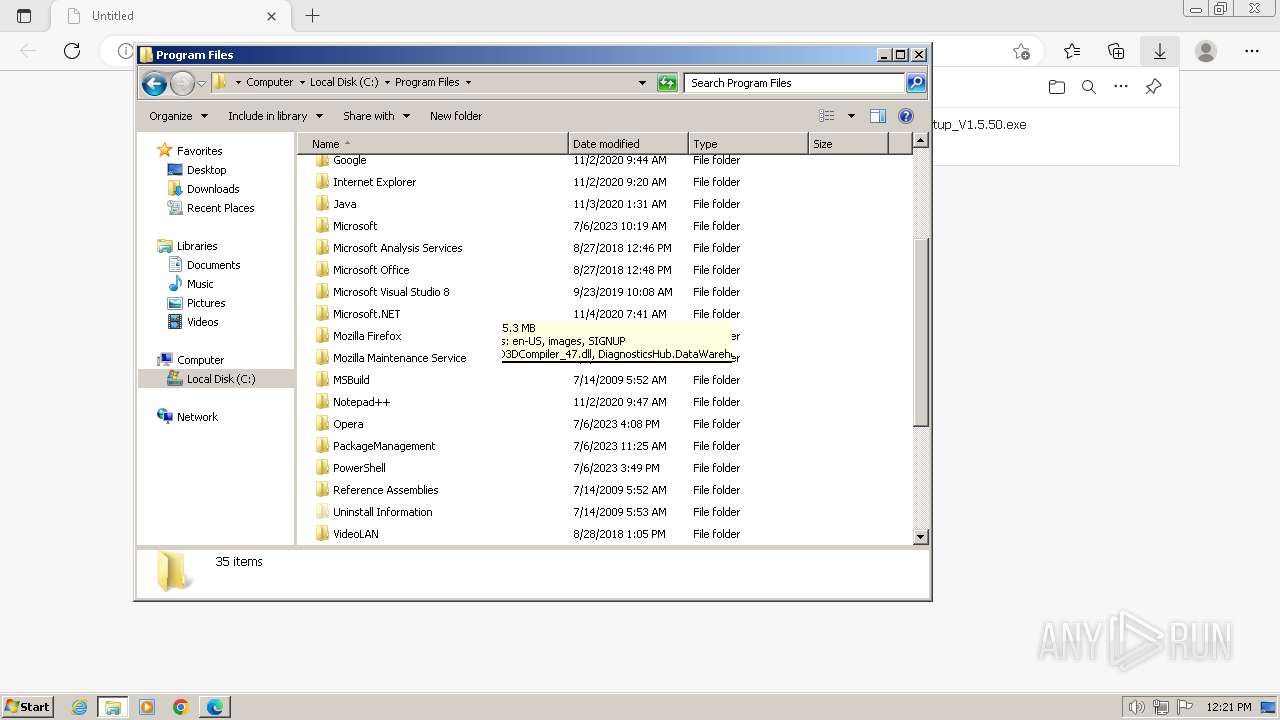Switch to Edge on the taskbar
The width and height of the screenshot is (1280, 720).
pos(215,707)
